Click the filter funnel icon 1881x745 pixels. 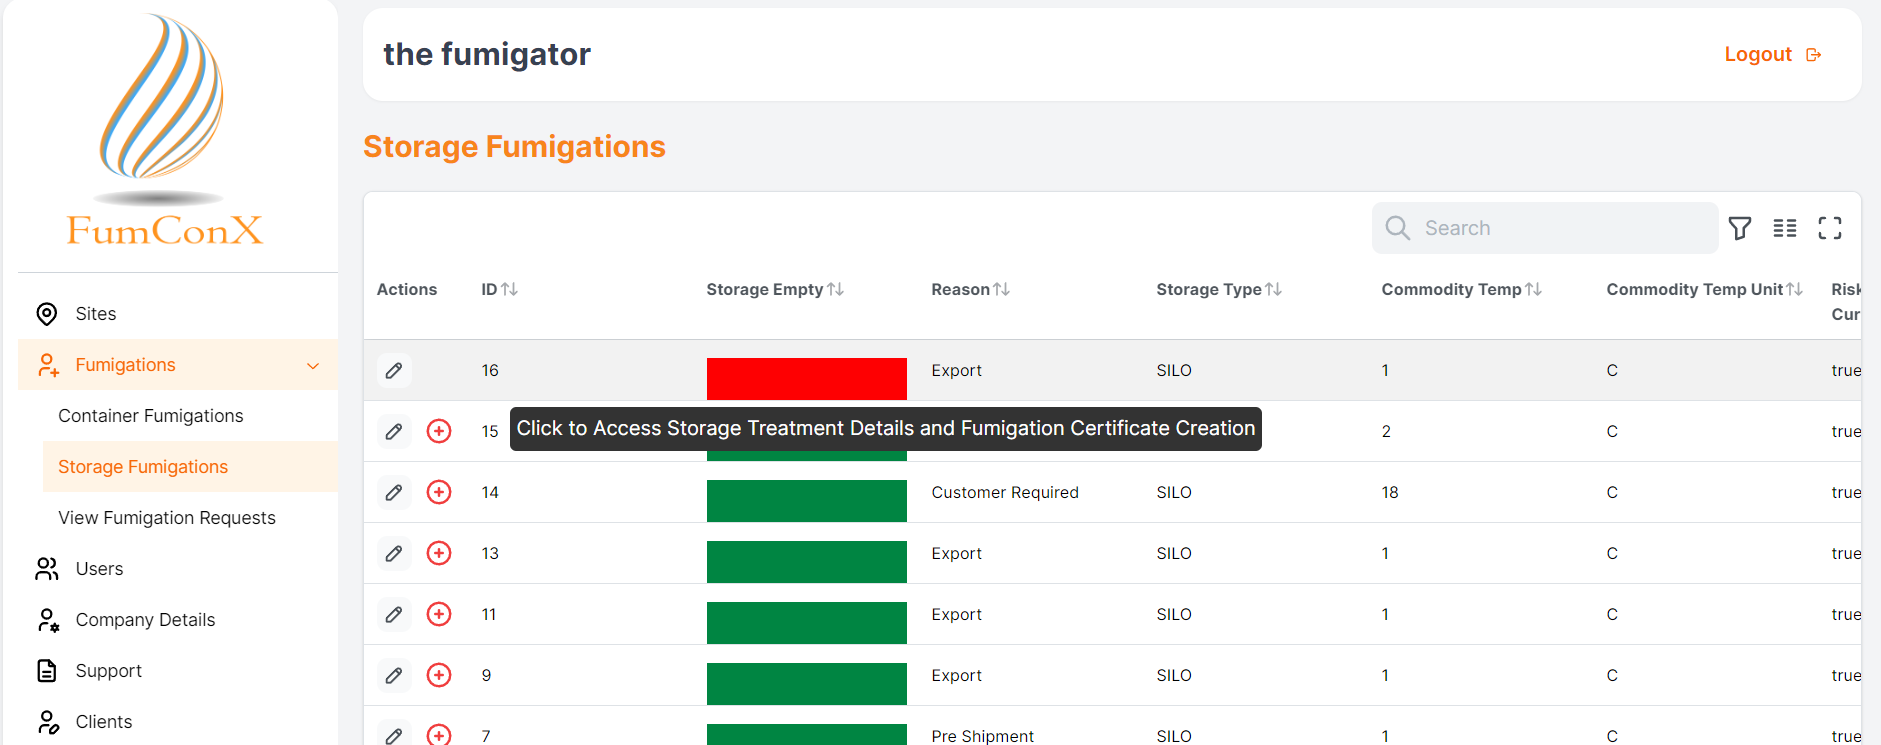pyautogui.click(x=1739, y=228)
